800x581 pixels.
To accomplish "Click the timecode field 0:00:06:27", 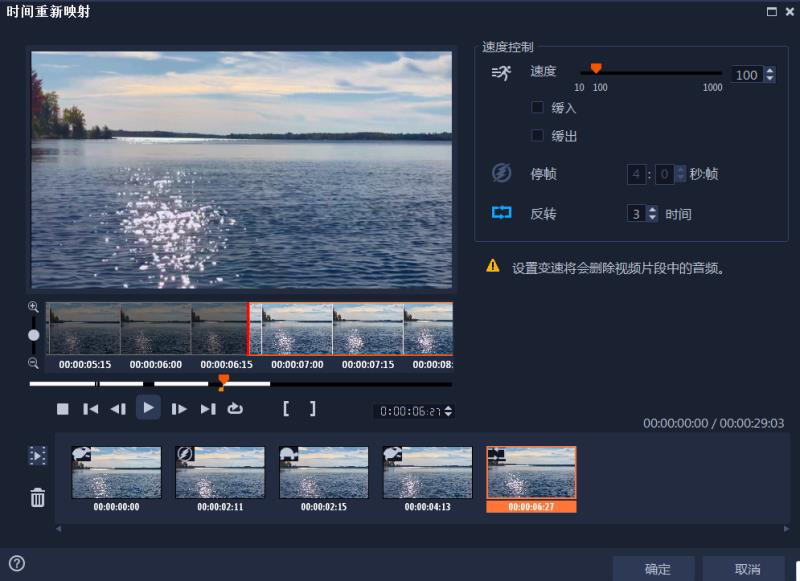I will (410, 411).
